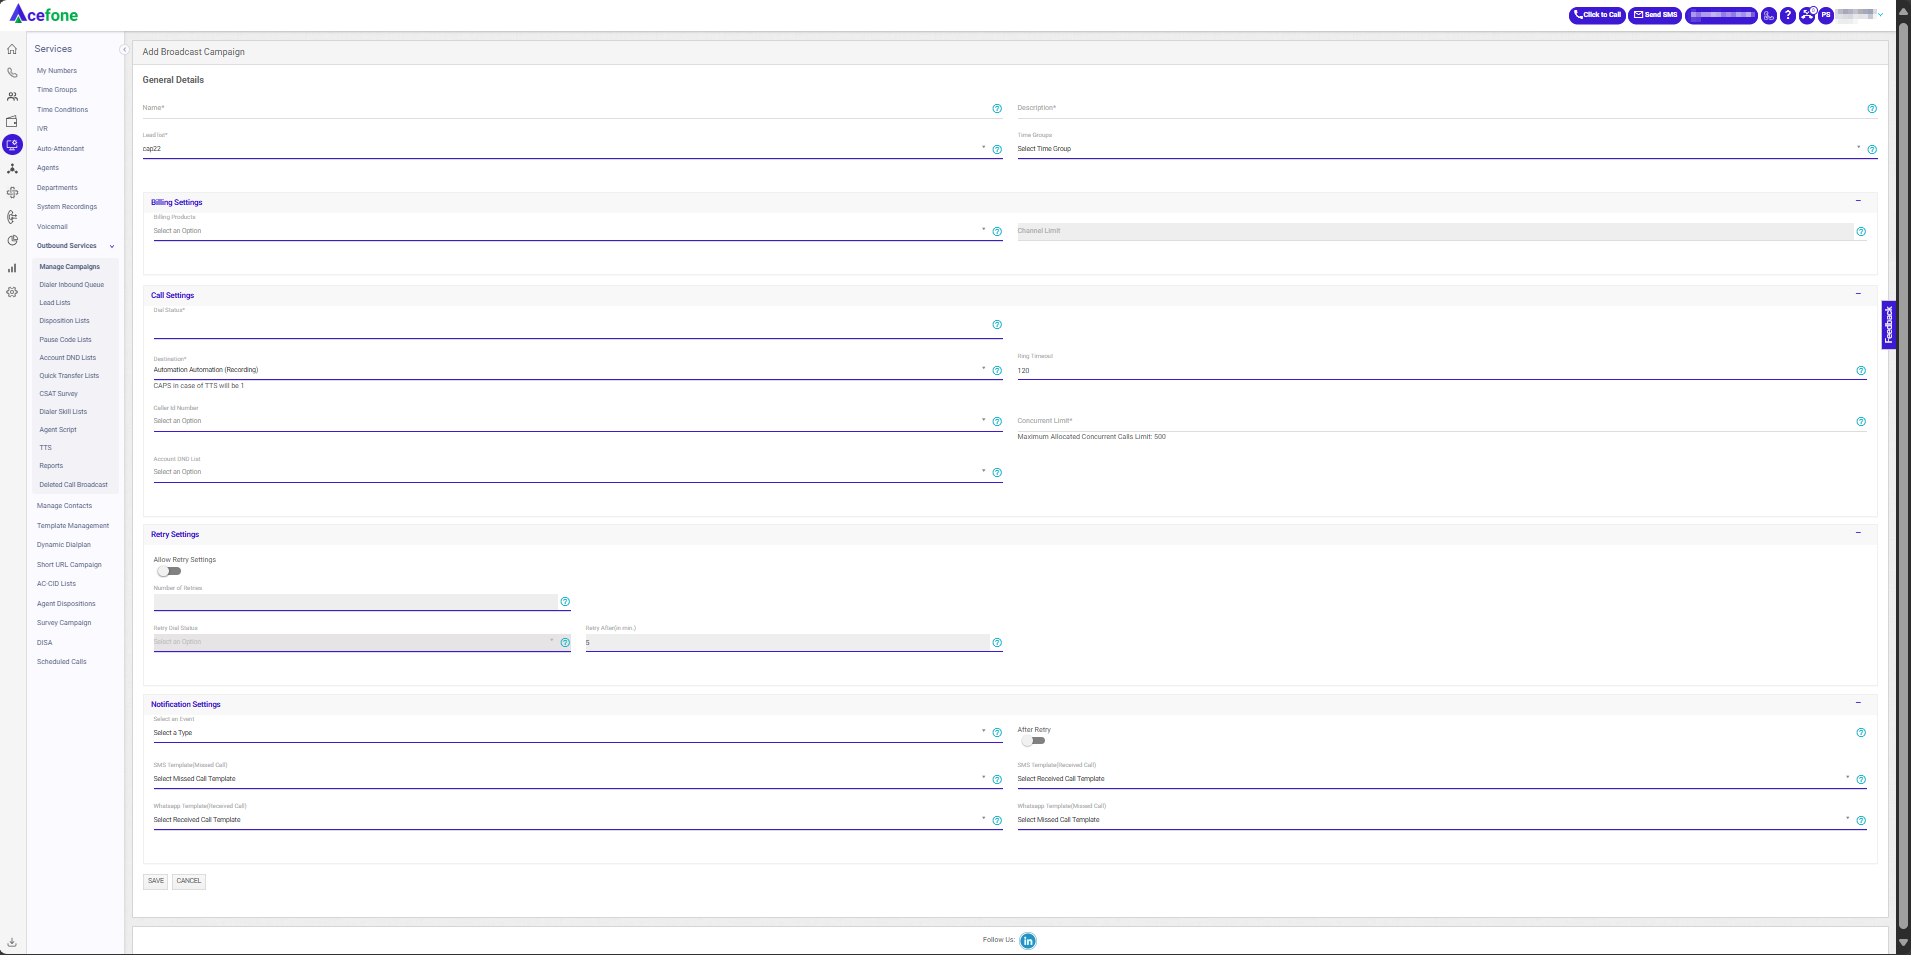Click the help icon beside Ring Timeout
The image size is (1911, 955).
[1861, 371]
